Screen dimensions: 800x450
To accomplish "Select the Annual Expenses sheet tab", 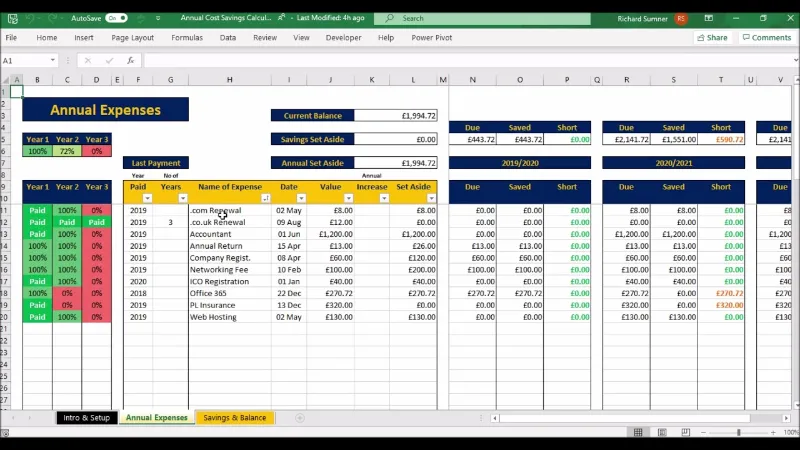I will [x=157, y=417].
